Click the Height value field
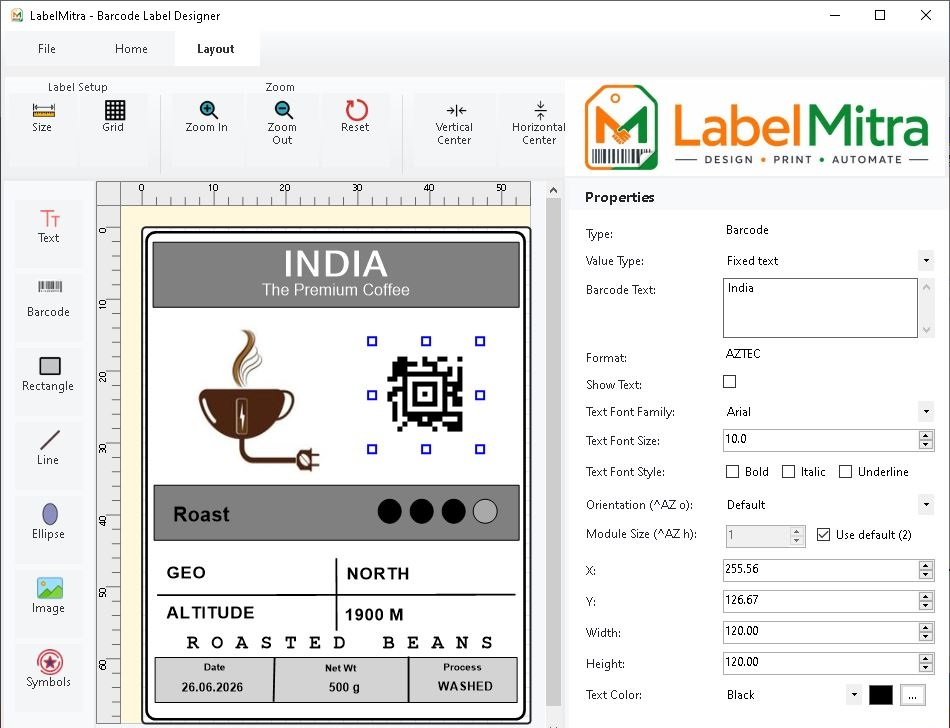The width and height of the screenshot is (950, 728). coord(820,663)
